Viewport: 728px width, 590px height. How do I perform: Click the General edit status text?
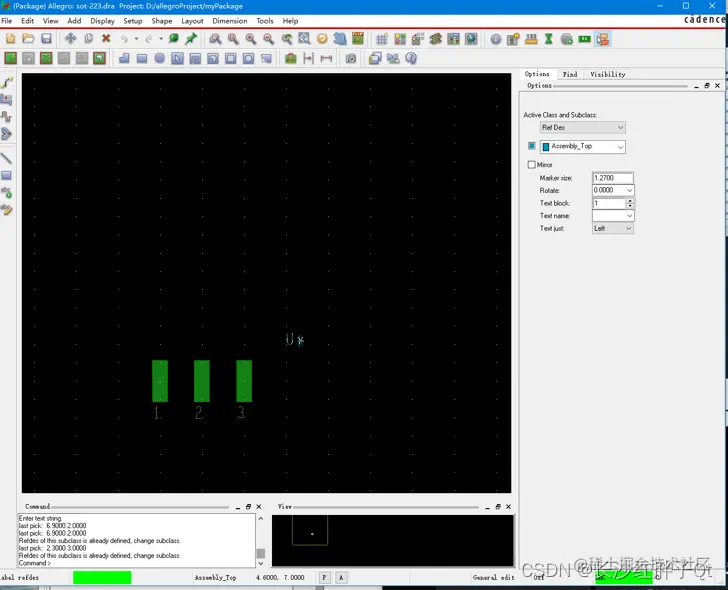(x=494, y=577)
